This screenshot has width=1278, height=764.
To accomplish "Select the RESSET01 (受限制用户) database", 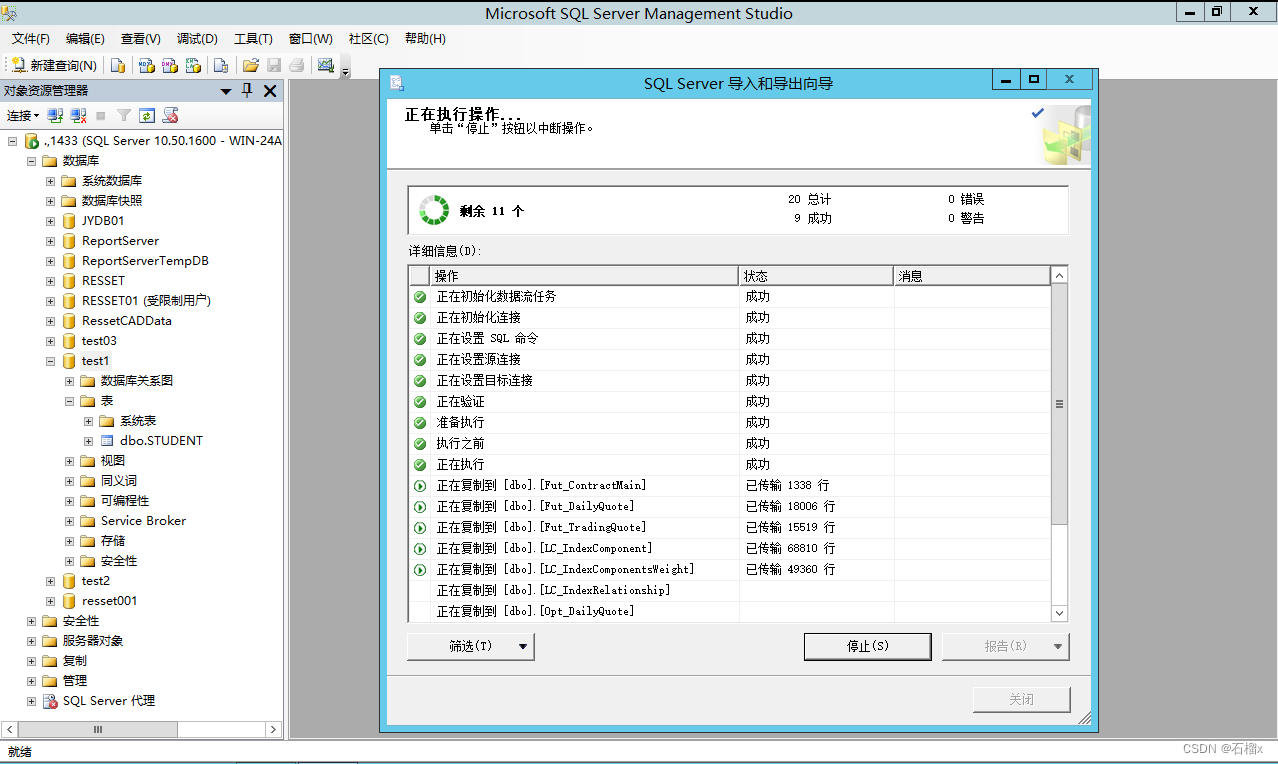I will [146, 301].
